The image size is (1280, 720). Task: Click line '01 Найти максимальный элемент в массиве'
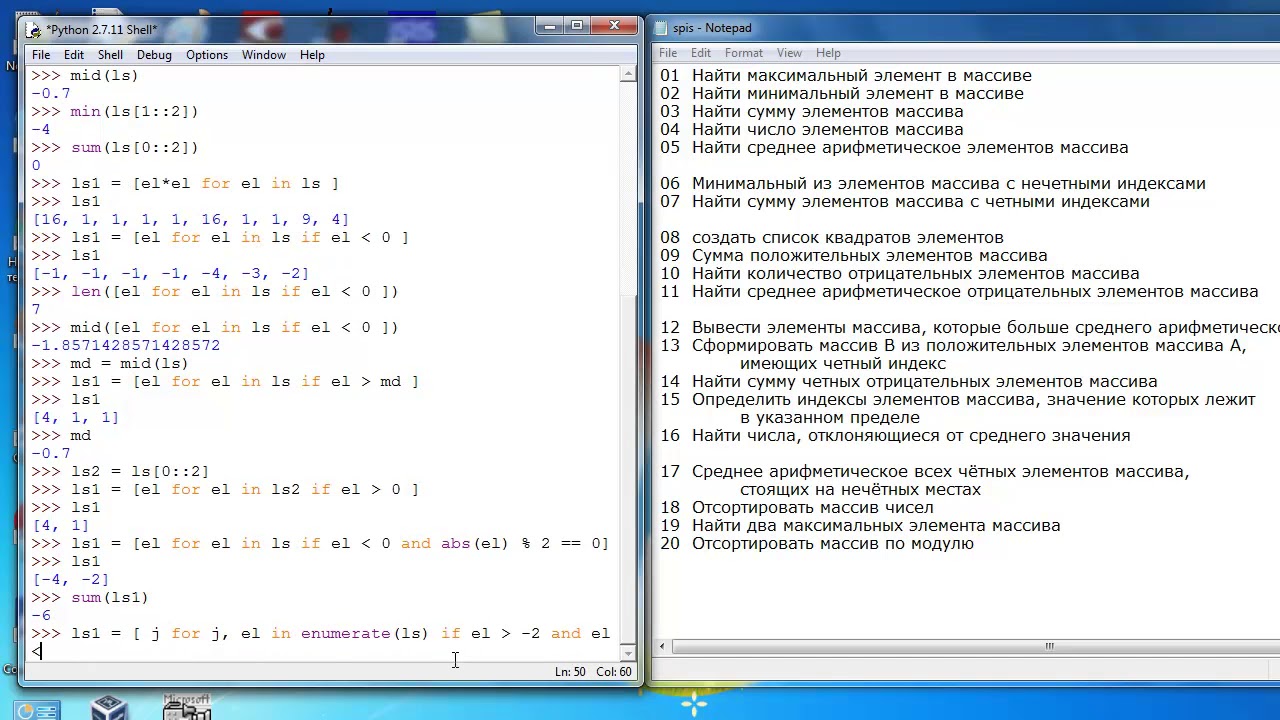coord(845,75)
